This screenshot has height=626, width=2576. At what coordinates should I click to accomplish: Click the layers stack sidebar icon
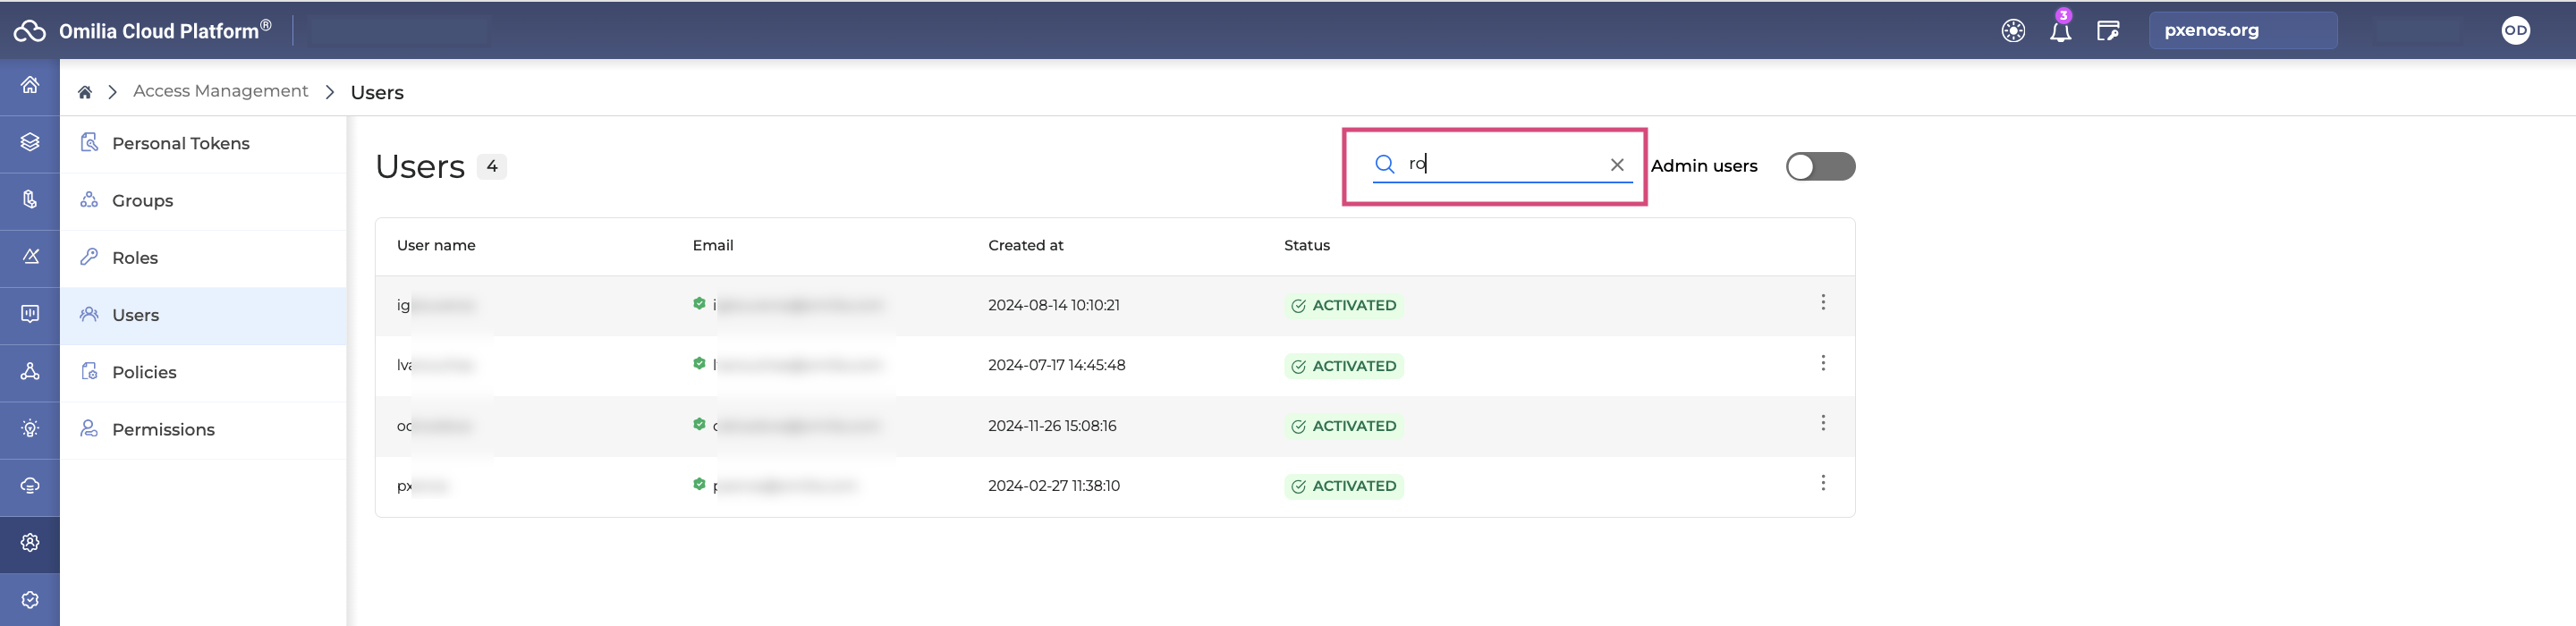30,143
